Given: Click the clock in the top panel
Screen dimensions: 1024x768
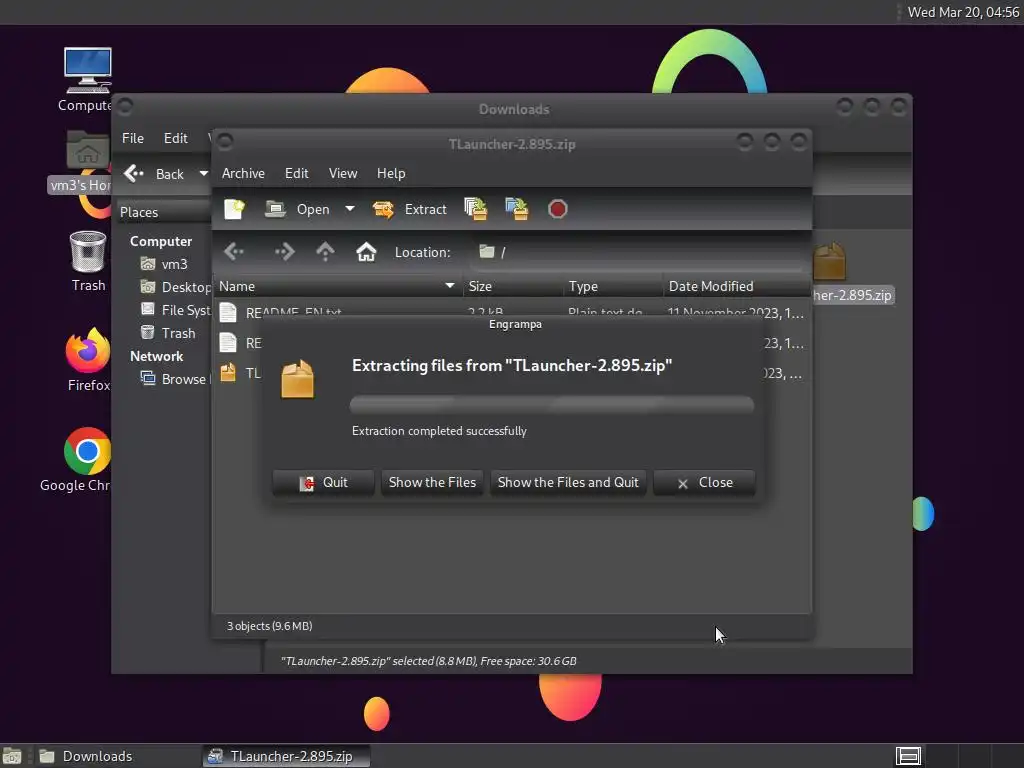Looking at the screenshot, I should pos(963,12).
